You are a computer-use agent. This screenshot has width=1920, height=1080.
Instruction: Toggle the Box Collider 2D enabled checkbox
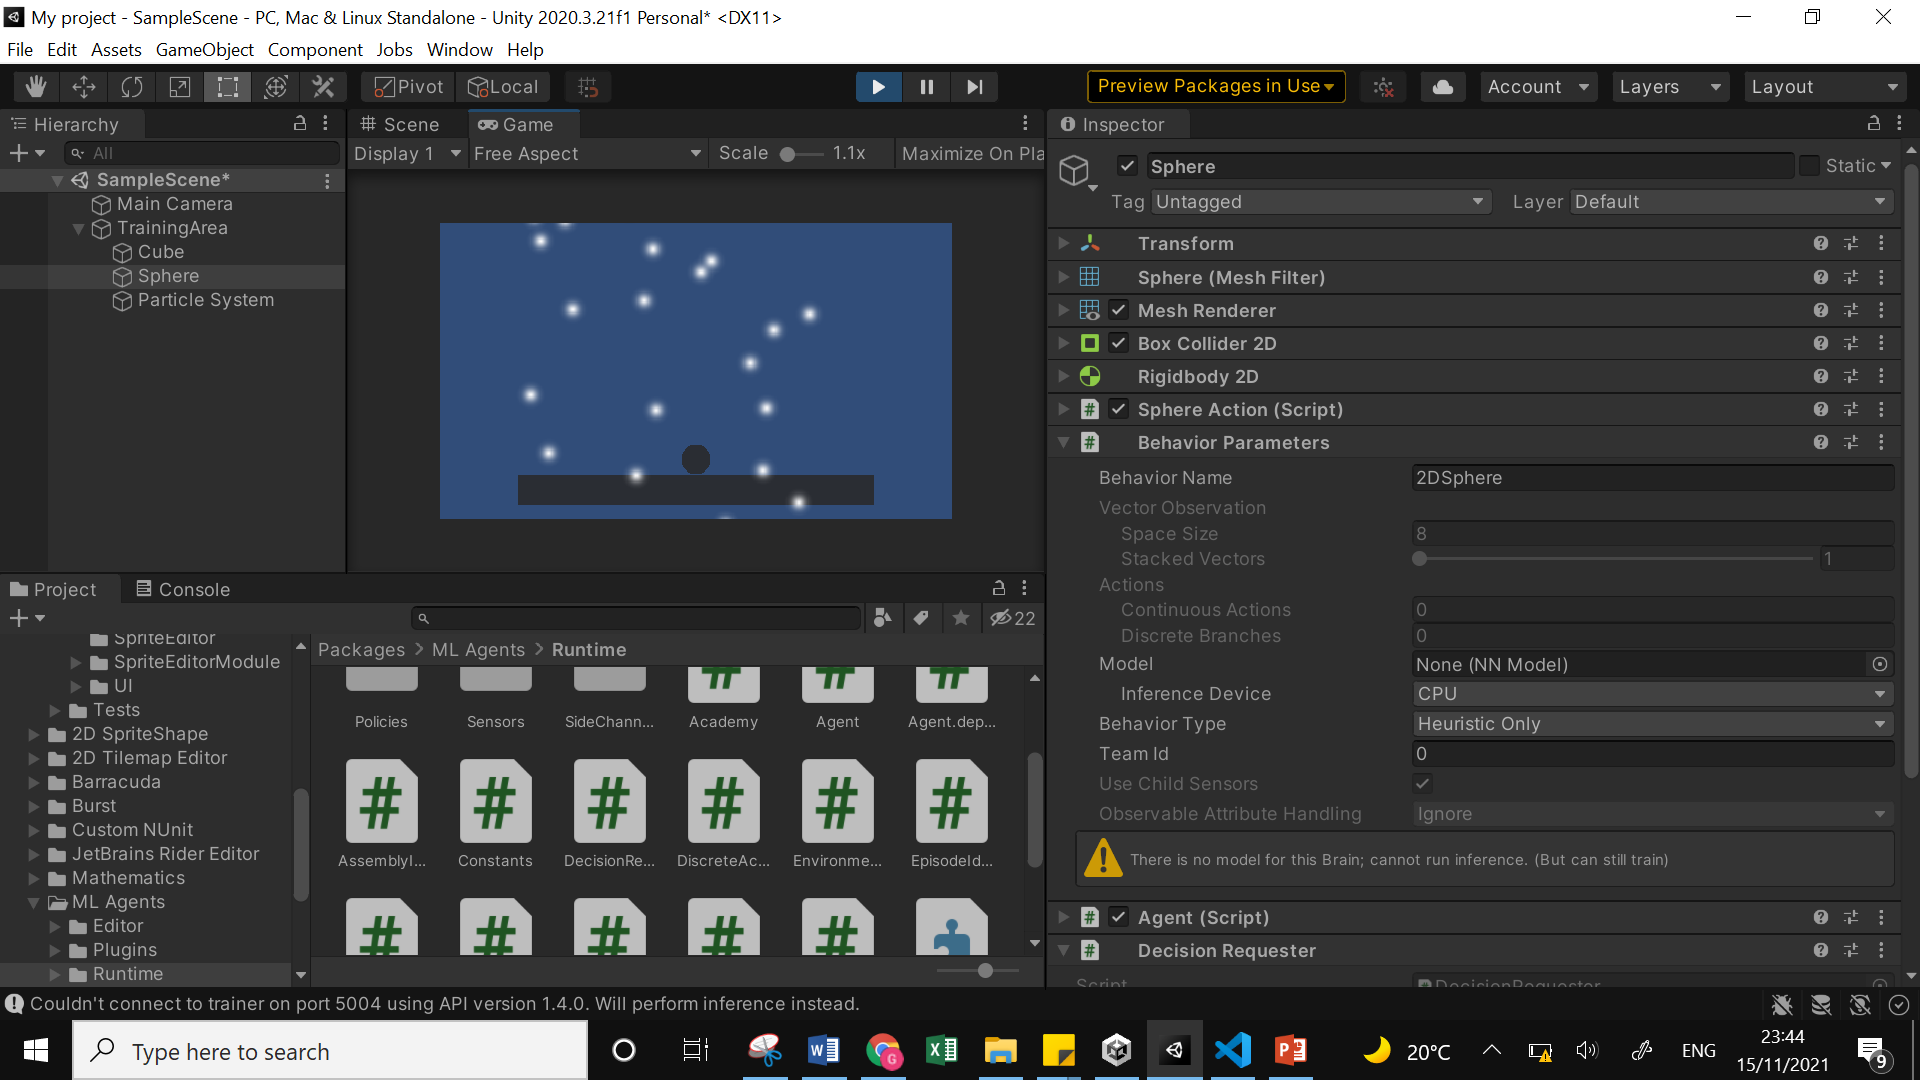click(x=1118, y=343)
